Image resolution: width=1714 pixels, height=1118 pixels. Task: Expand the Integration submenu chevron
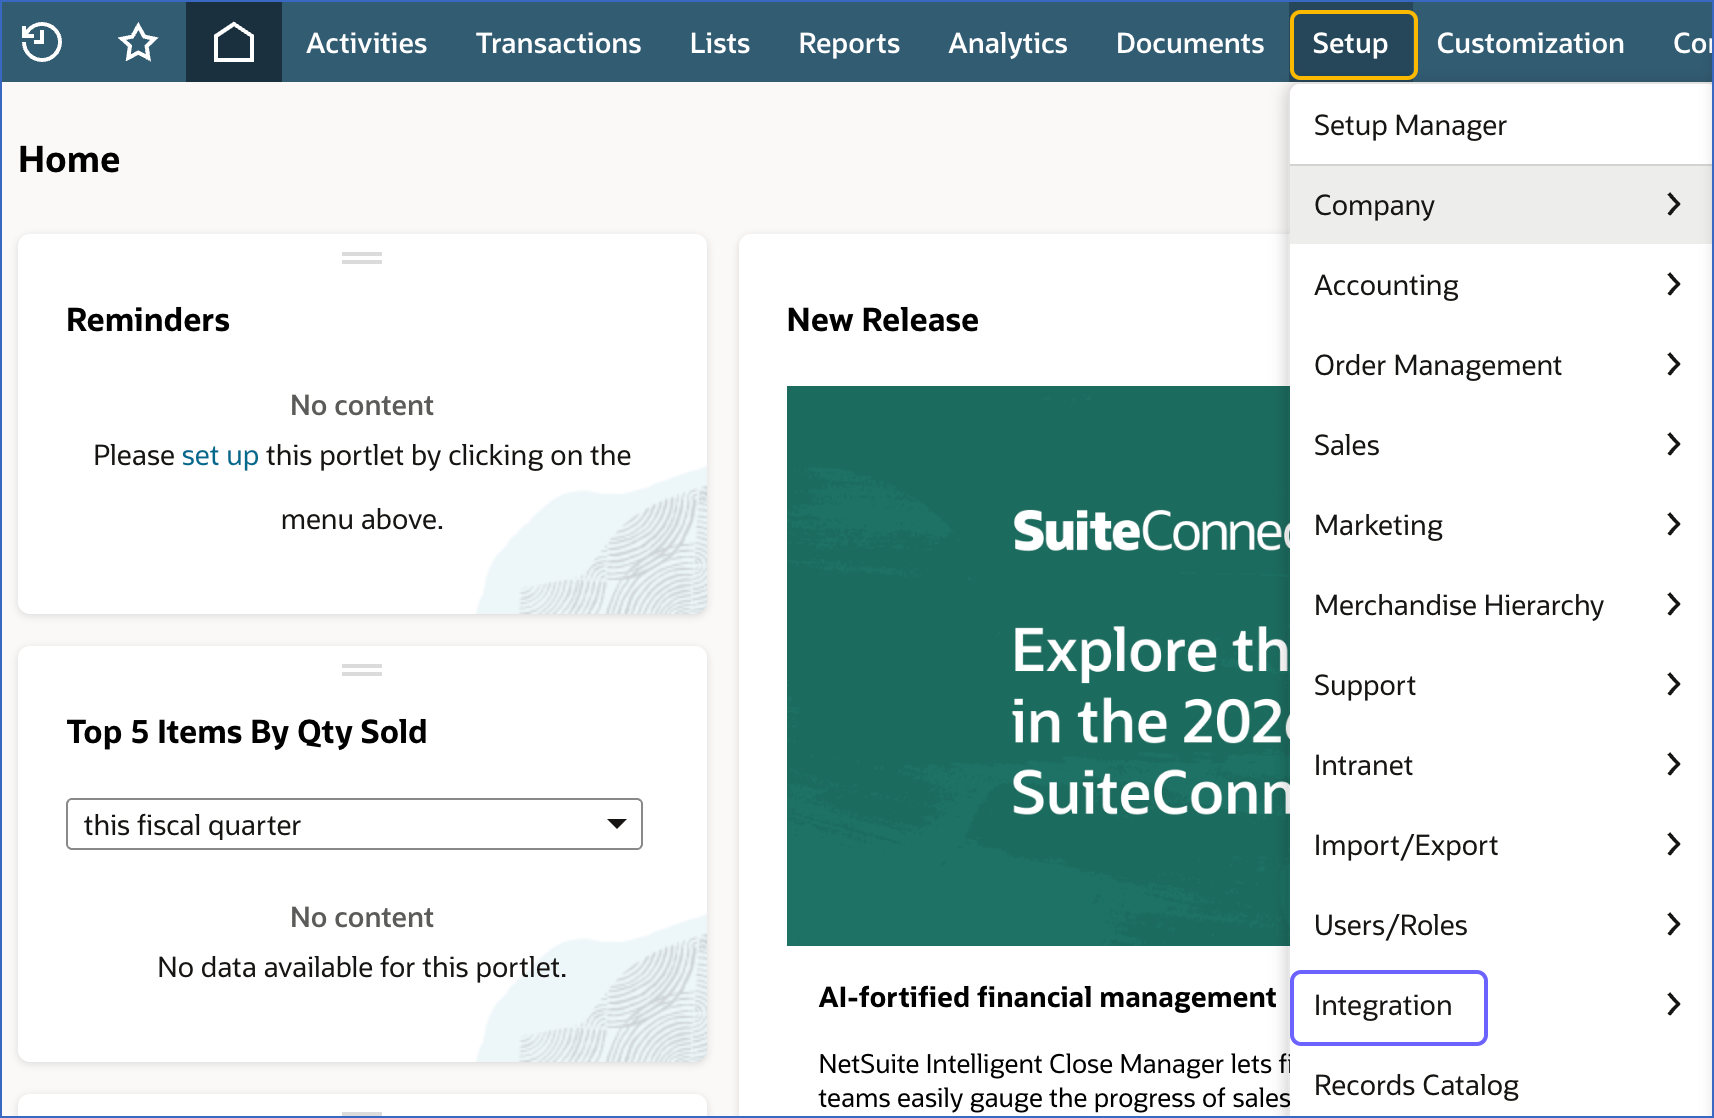click(1674, 1004)
